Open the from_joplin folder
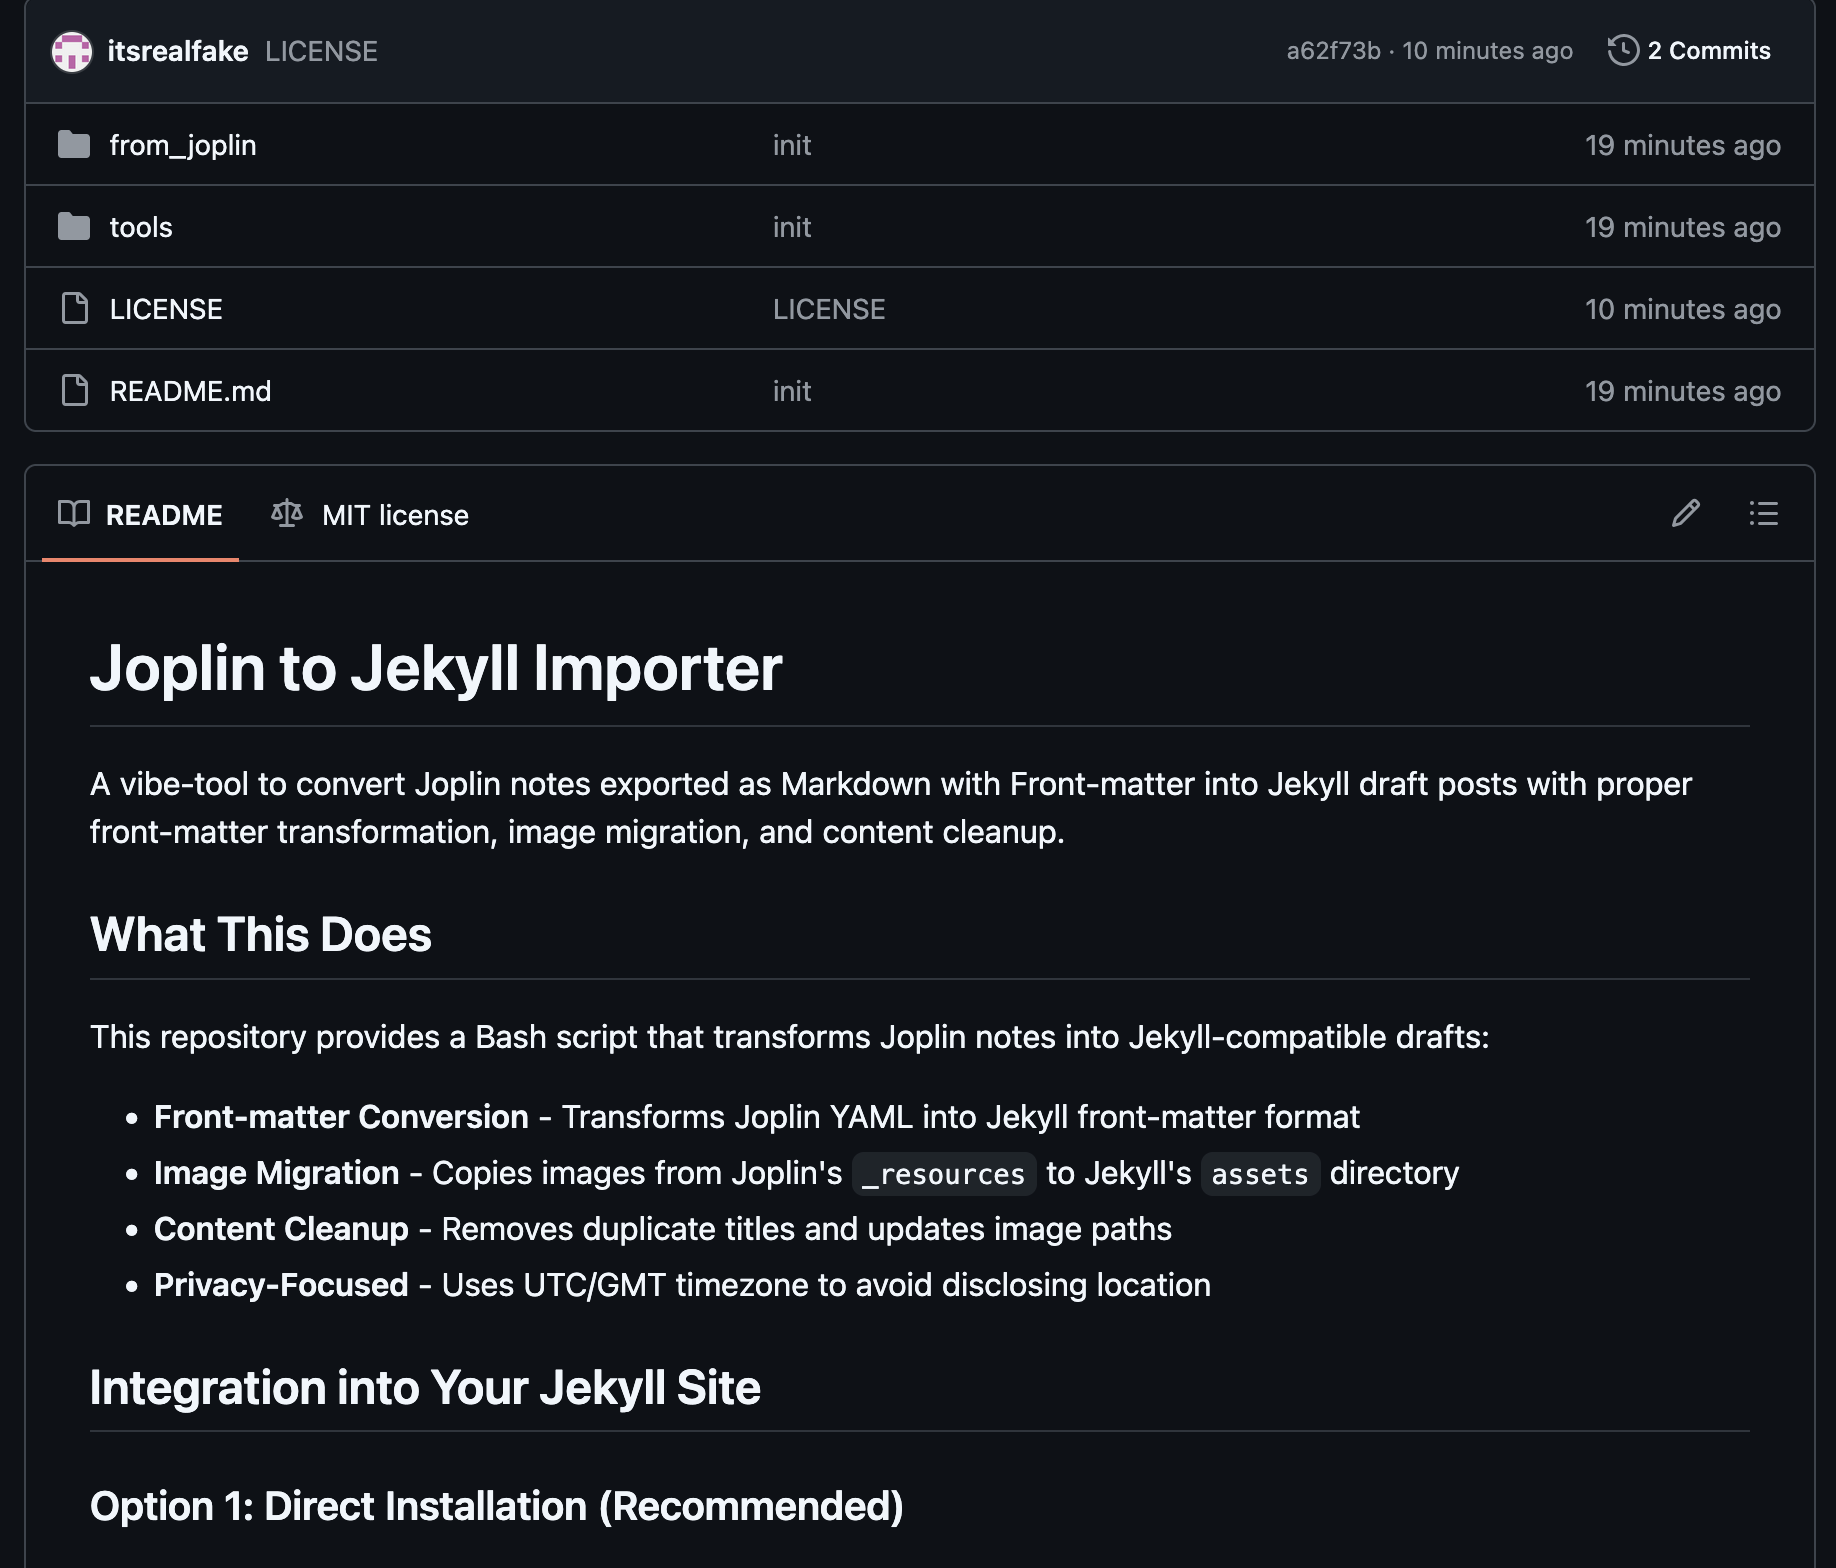1836x1568 pixels. [183, 145]
